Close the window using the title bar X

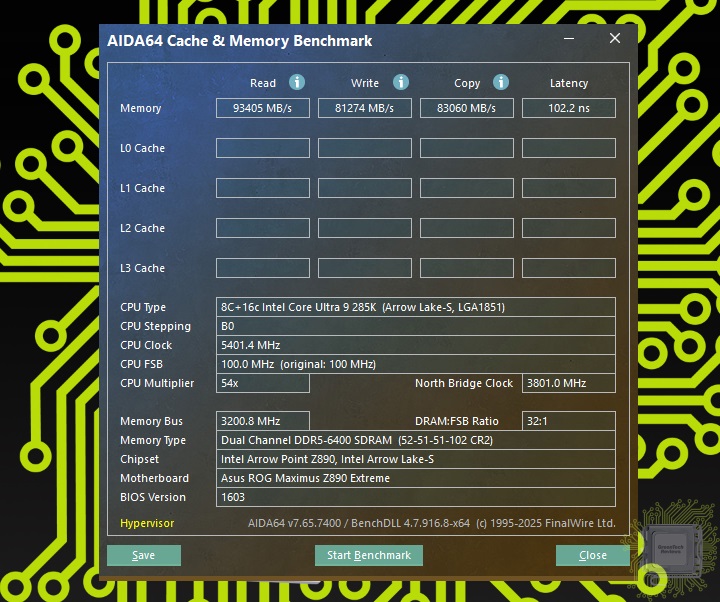click(614, 39)
